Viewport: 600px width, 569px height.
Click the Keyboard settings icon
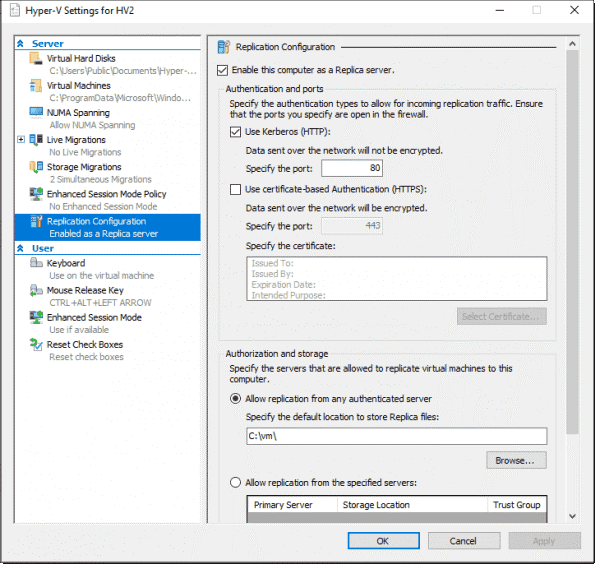pos(36,263)
